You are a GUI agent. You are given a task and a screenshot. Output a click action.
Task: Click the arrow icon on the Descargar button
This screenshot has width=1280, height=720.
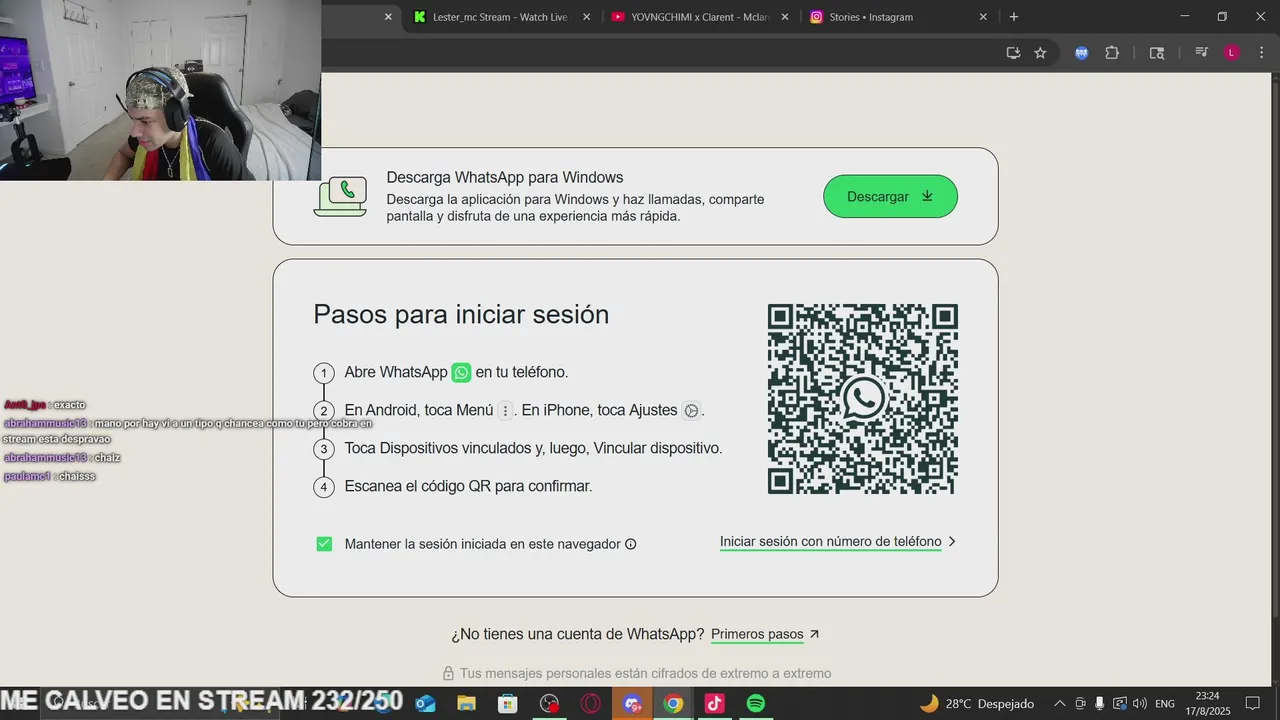[x=927, y=196]
